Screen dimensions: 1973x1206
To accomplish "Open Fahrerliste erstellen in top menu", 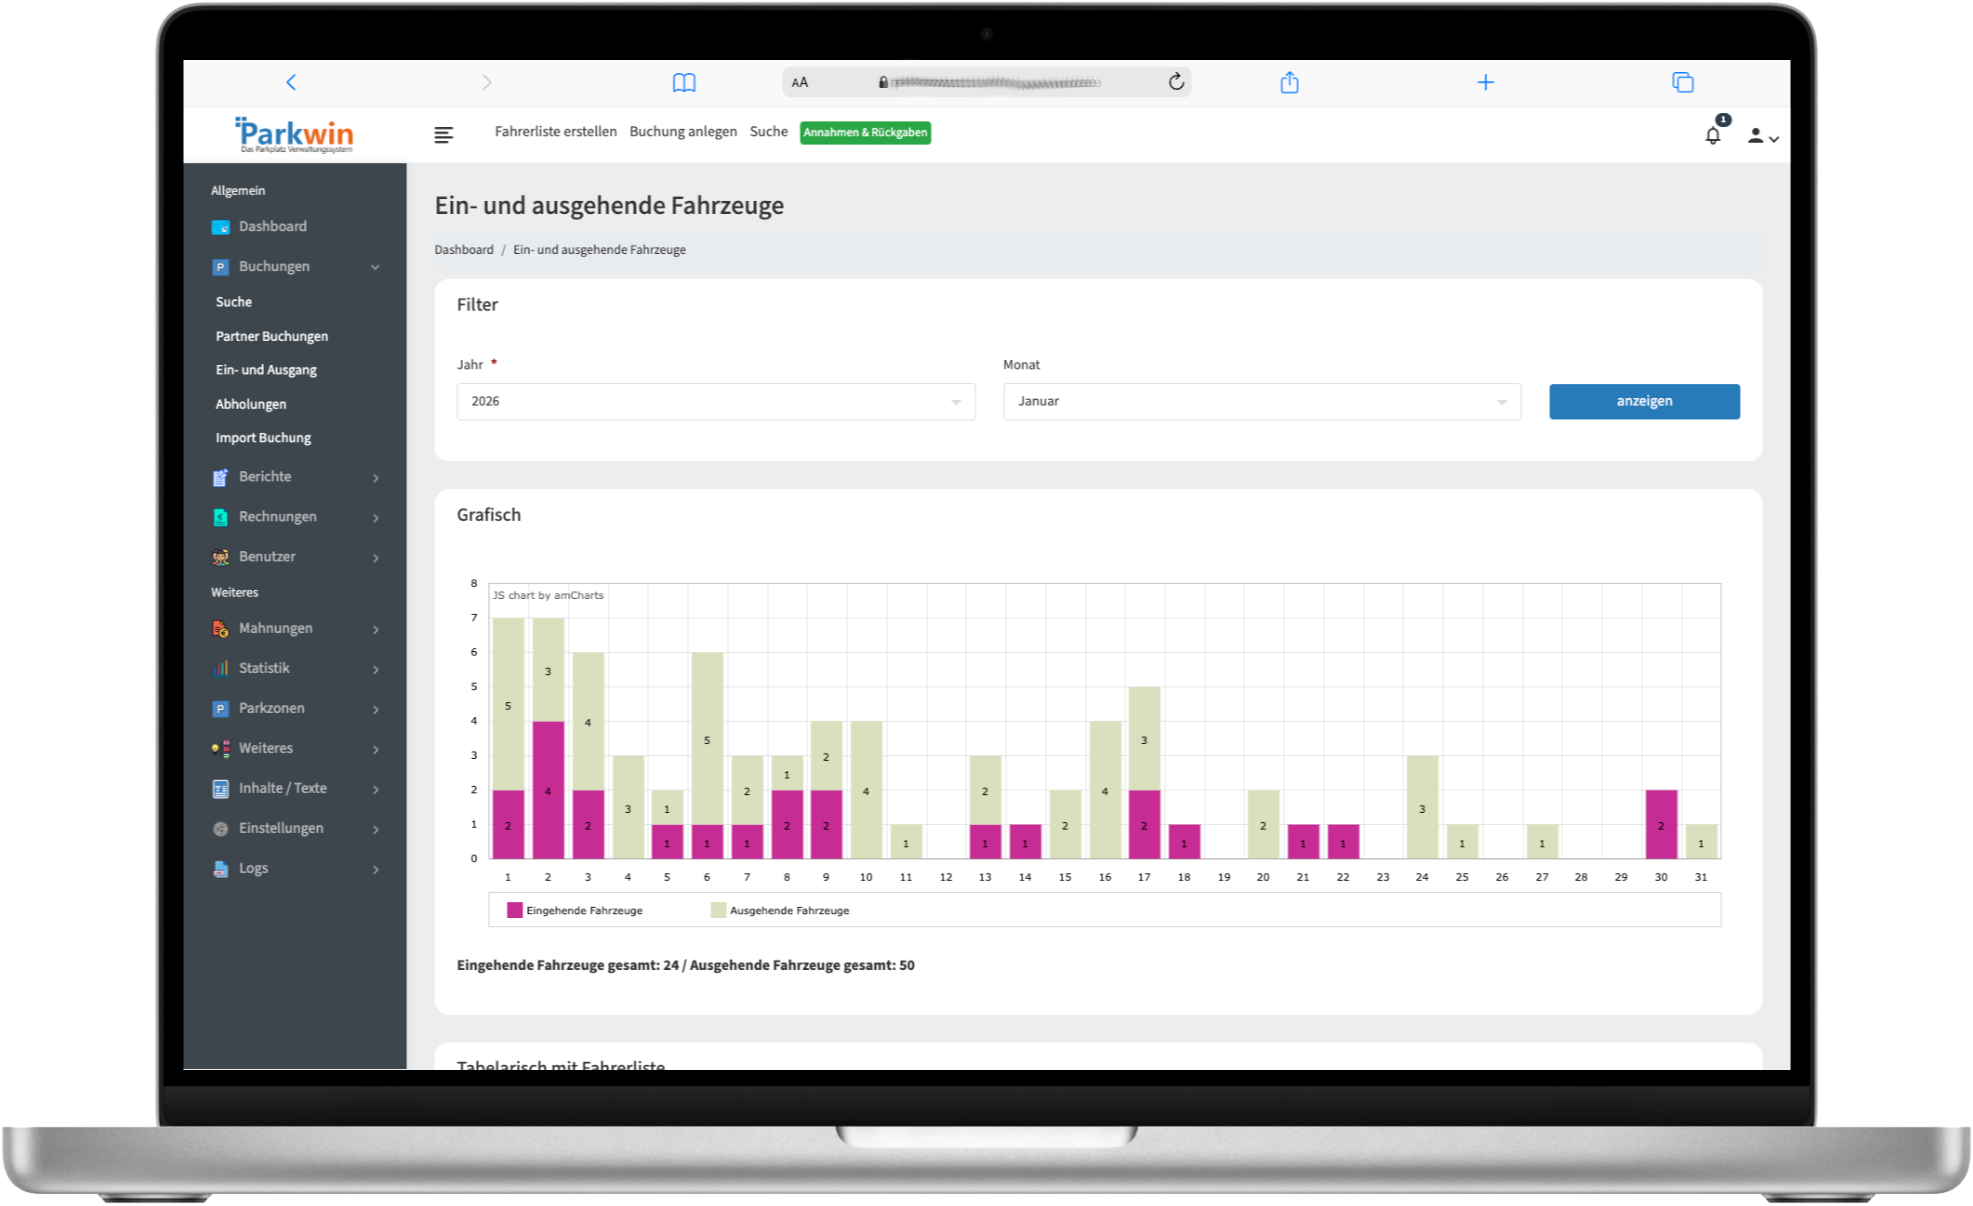I will pos(555,132).
